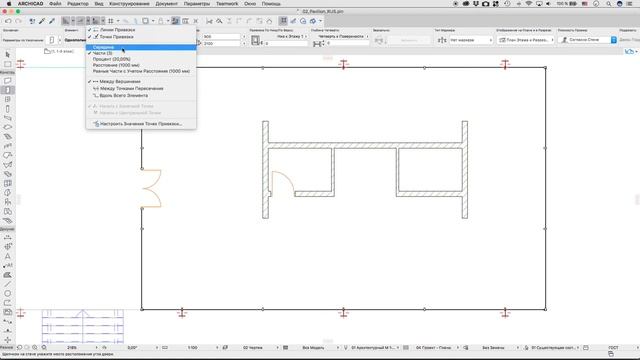Select the Slab tool in the toolbox
The width and height of the screenshot is (640, 360).
click(7, 127)
